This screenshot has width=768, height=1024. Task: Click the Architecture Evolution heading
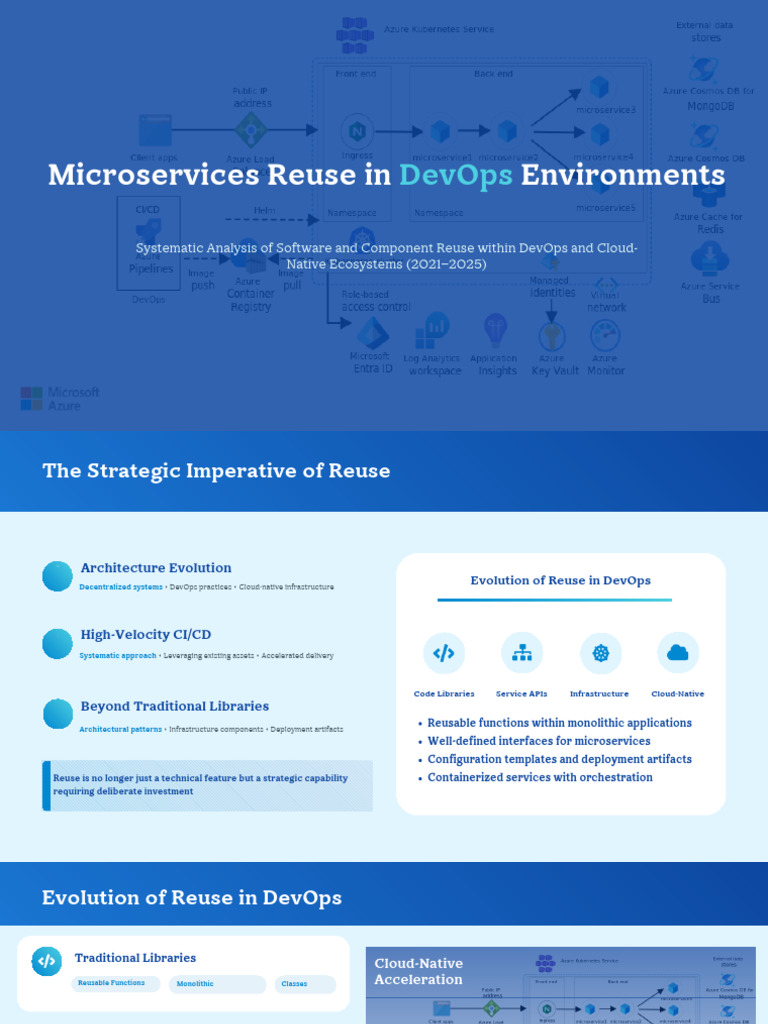[156, 568]
